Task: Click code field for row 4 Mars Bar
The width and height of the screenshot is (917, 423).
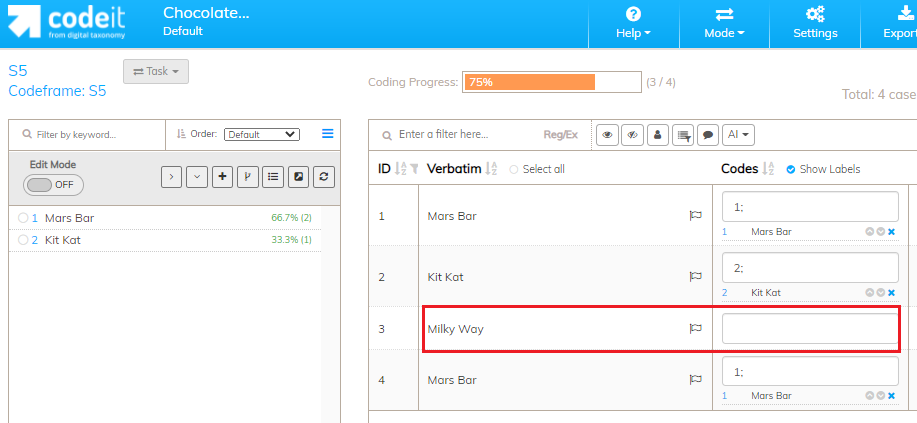Action: point(810,371)
